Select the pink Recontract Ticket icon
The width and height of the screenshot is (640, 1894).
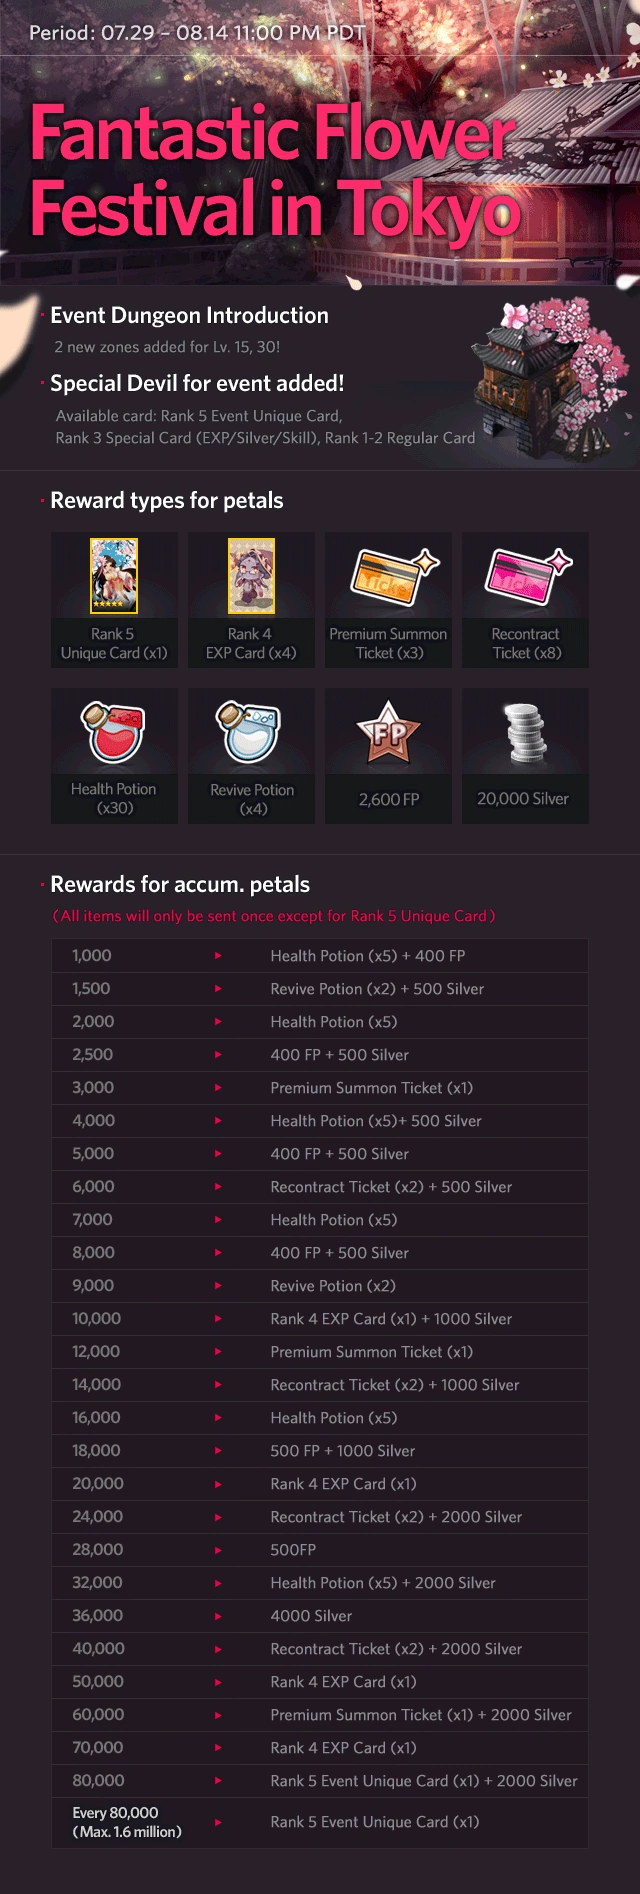pyautogui.click(x=526, y=576)
